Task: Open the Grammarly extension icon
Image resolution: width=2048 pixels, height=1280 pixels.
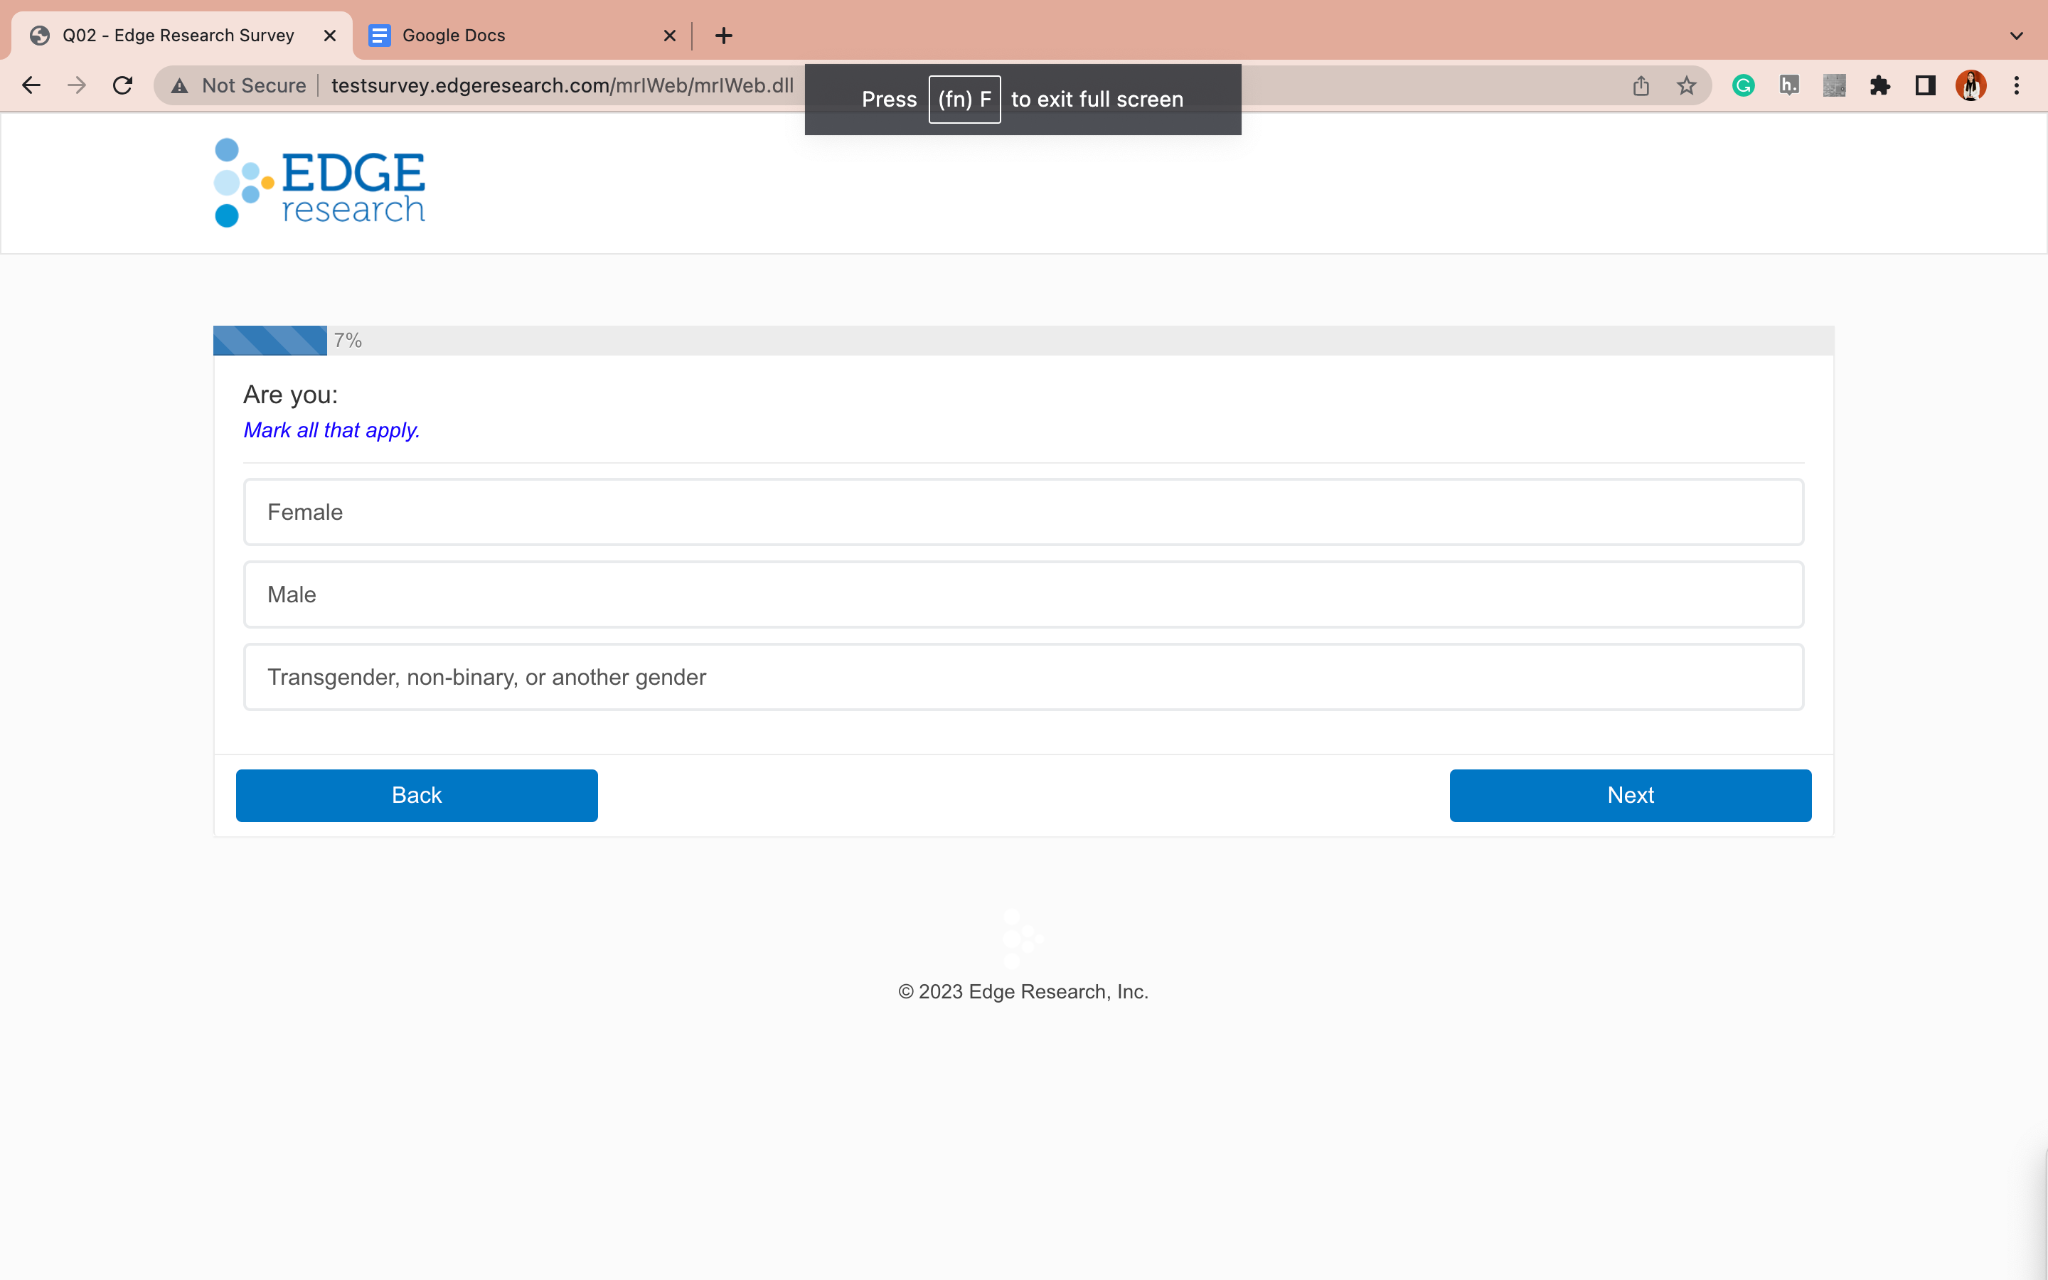Action: click(x=1743, y=86)
